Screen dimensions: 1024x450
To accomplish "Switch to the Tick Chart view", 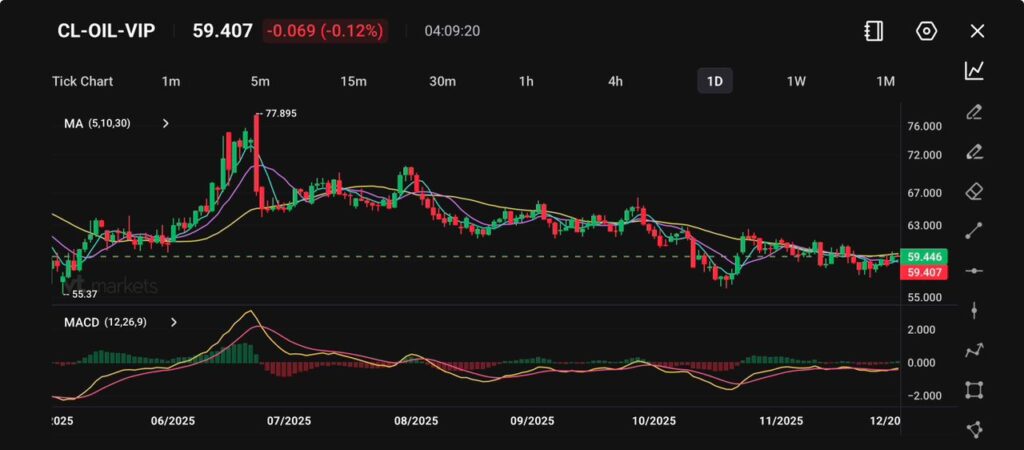I will tap(82, 81).
